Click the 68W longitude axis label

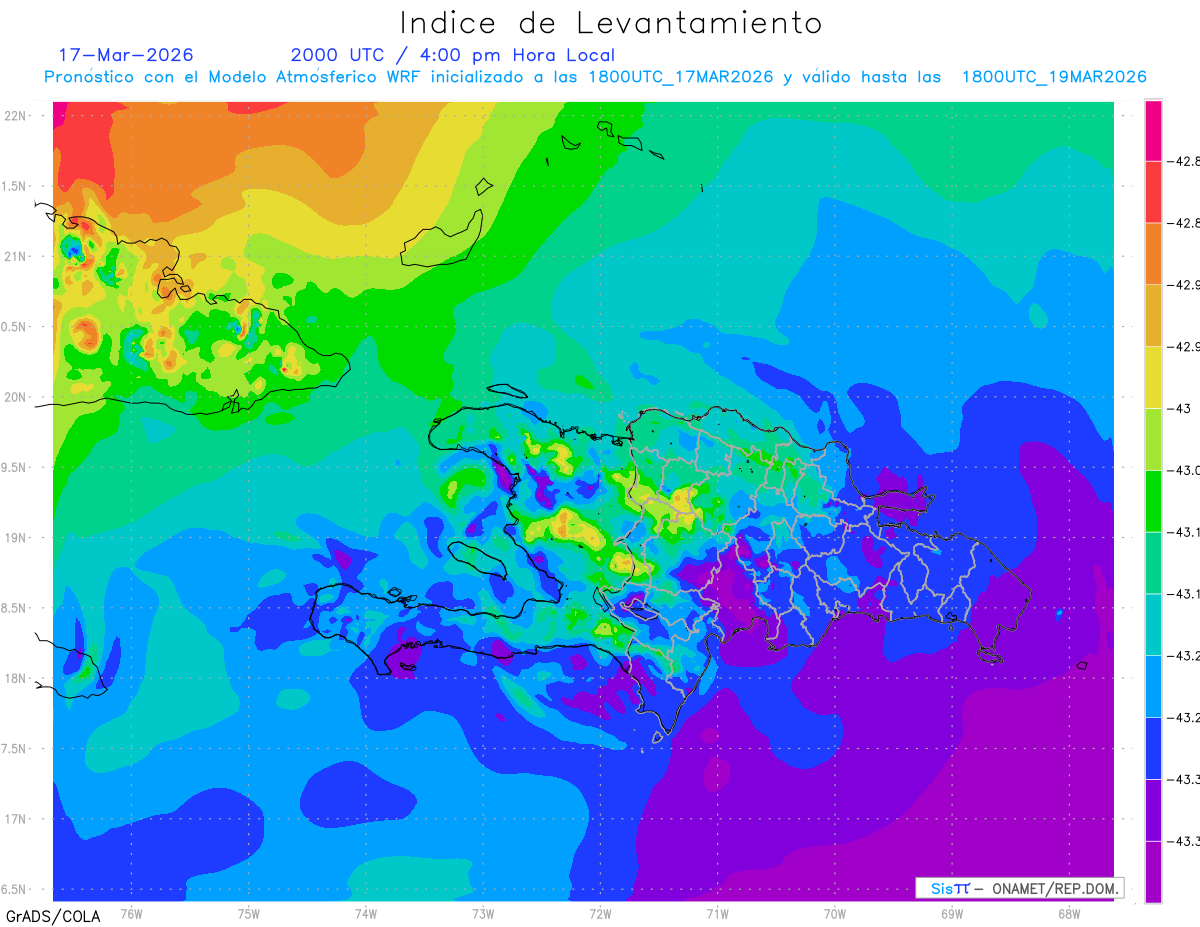coord(1068,913)
